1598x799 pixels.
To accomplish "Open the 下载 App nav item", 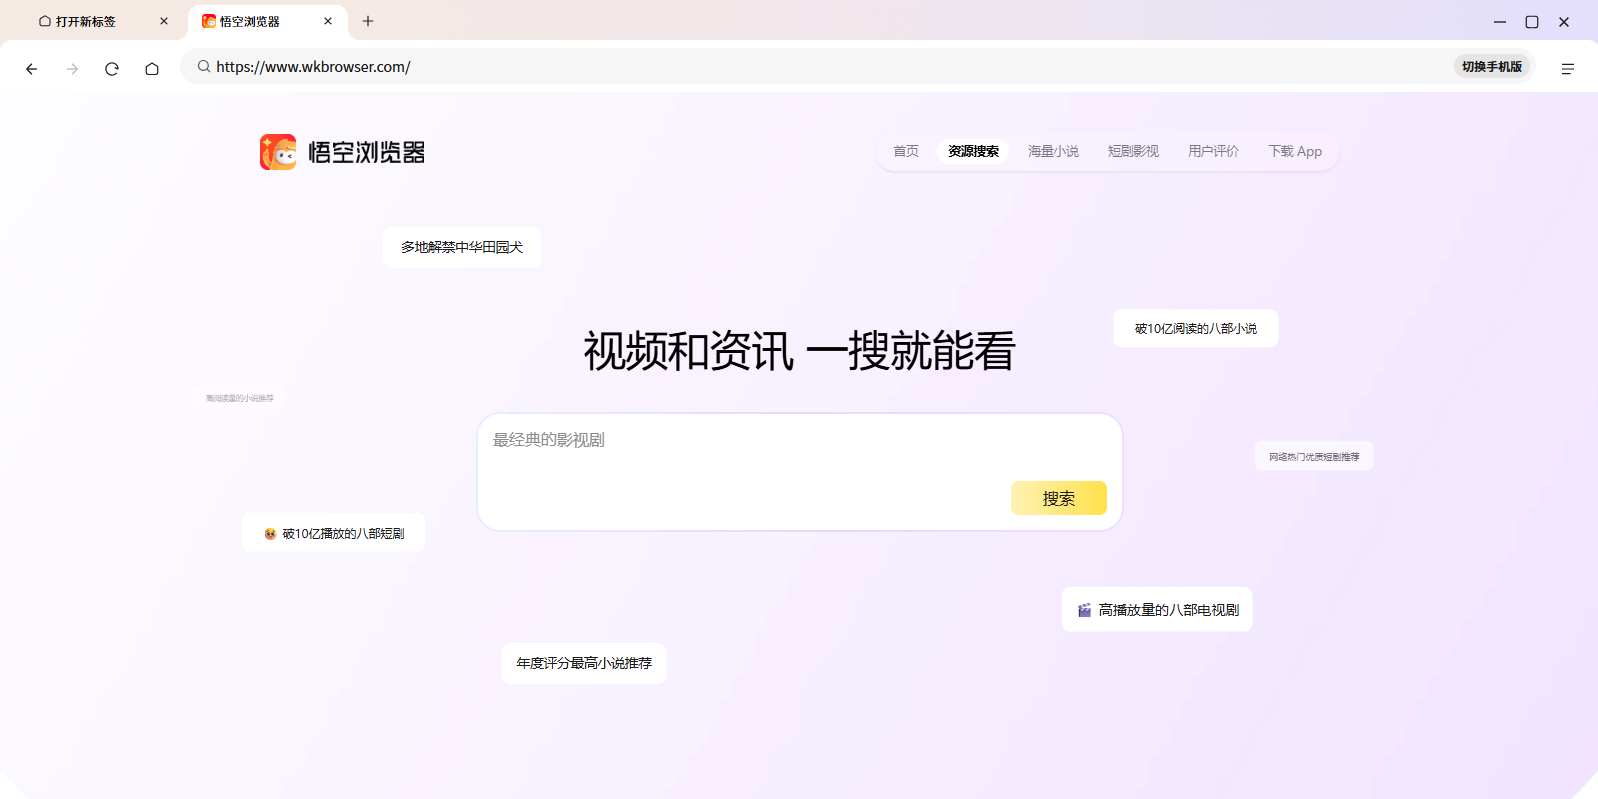I will (x=1295, y=151).
